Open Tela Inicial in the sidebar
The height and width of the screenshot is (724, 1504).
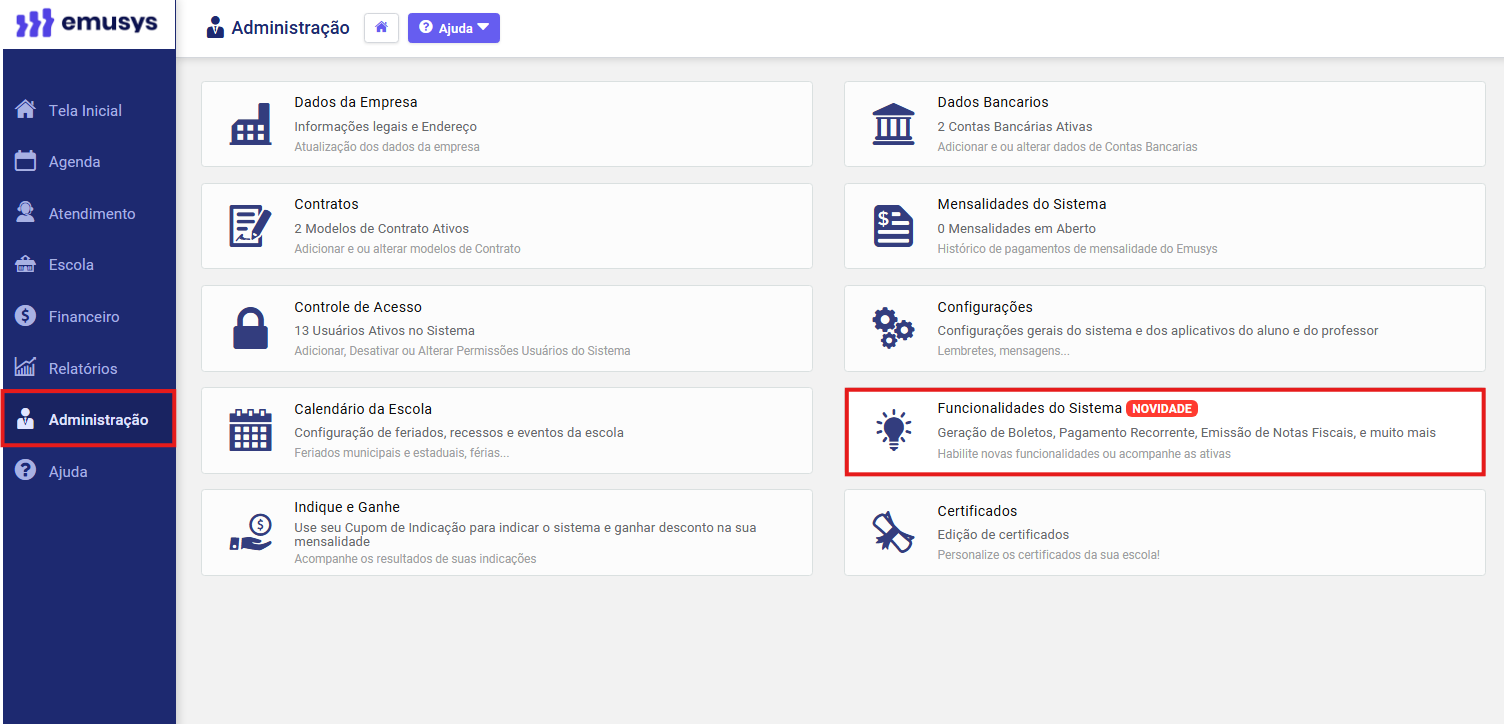[x=85, y=110]
